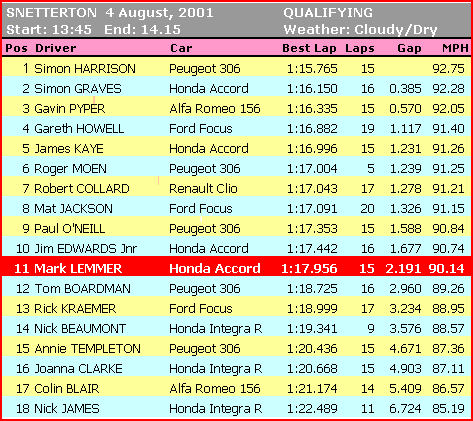Screen dimensions: 473x421
Task: Click James KAYE driver name
Action: pos(69,148)
